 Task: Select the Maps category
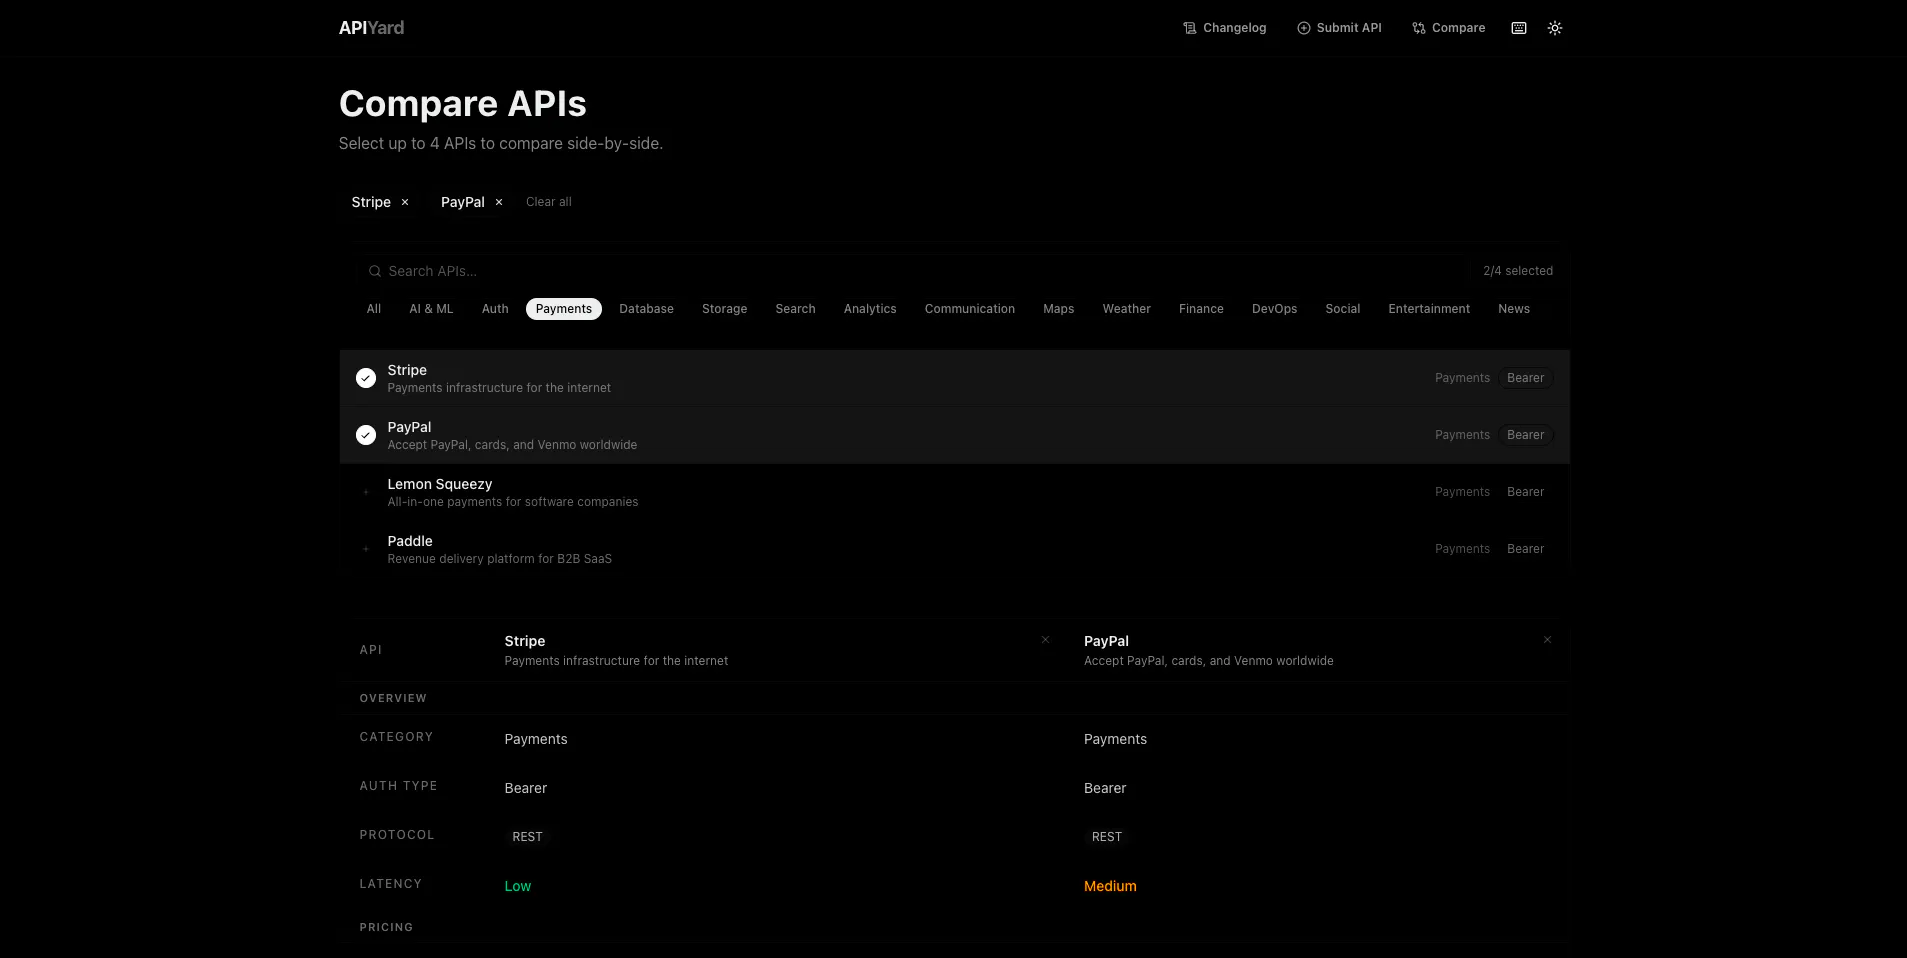pyautogui.click(x=1059, y=309)
